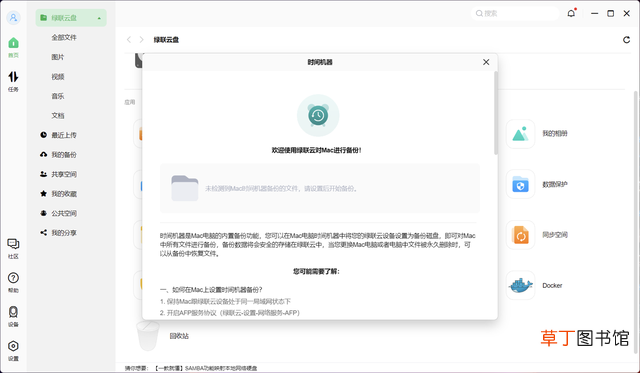Click the 保持Mac跟绿联云设备处于同一局域网 step

point(225,301)
